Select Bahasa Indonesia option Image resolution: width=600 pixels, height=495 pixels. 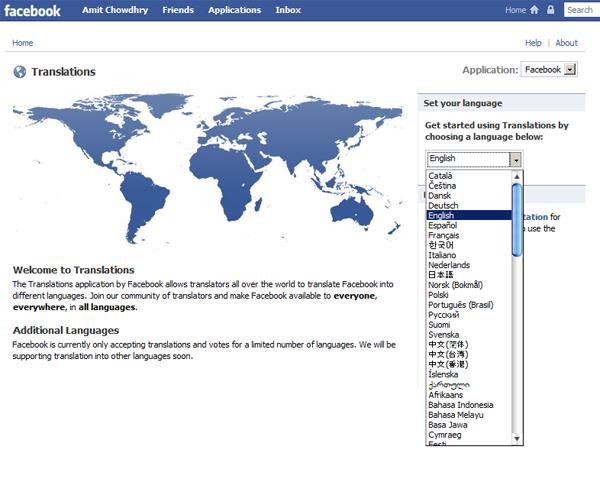[469, 405]
